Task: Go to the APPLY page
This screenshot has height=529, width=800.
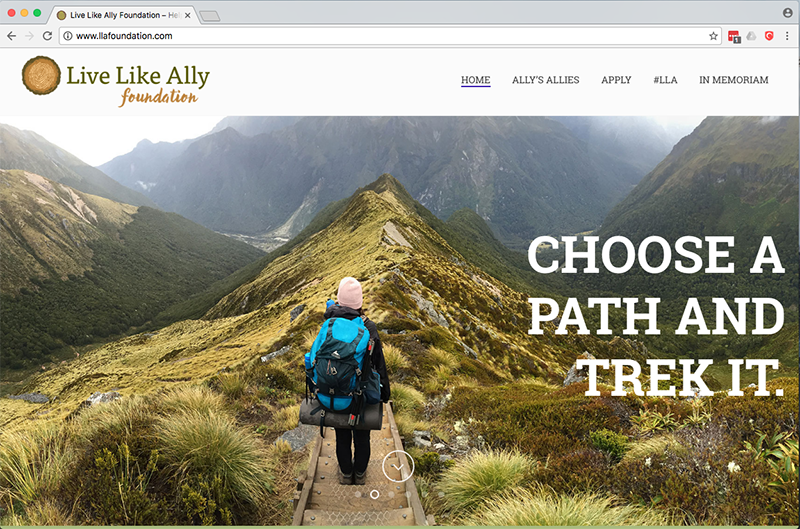Action: point(616,80)
